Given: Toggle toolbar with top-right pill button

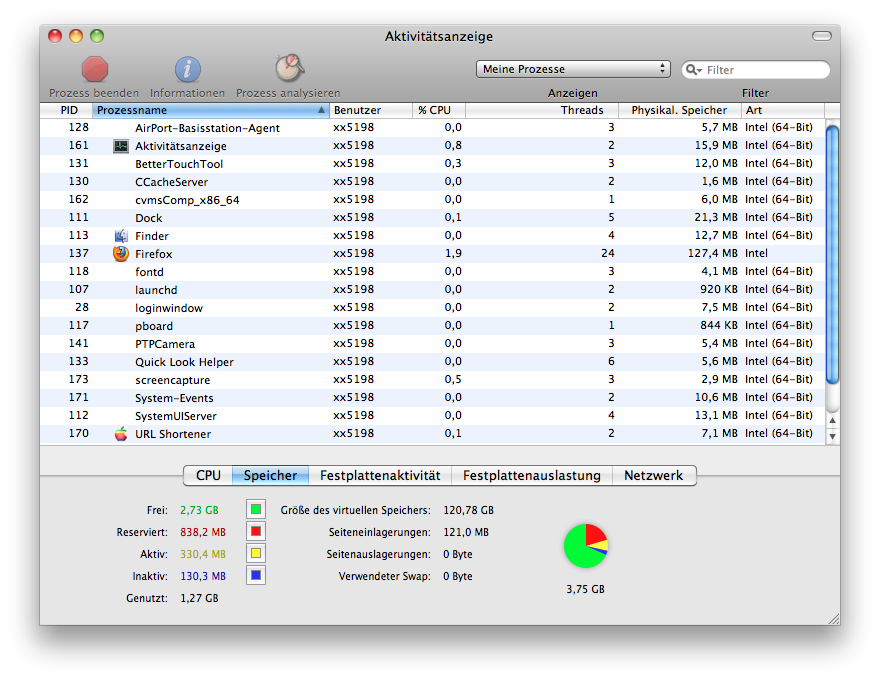Looking at the screenshot, I should (x=821, y=36).
